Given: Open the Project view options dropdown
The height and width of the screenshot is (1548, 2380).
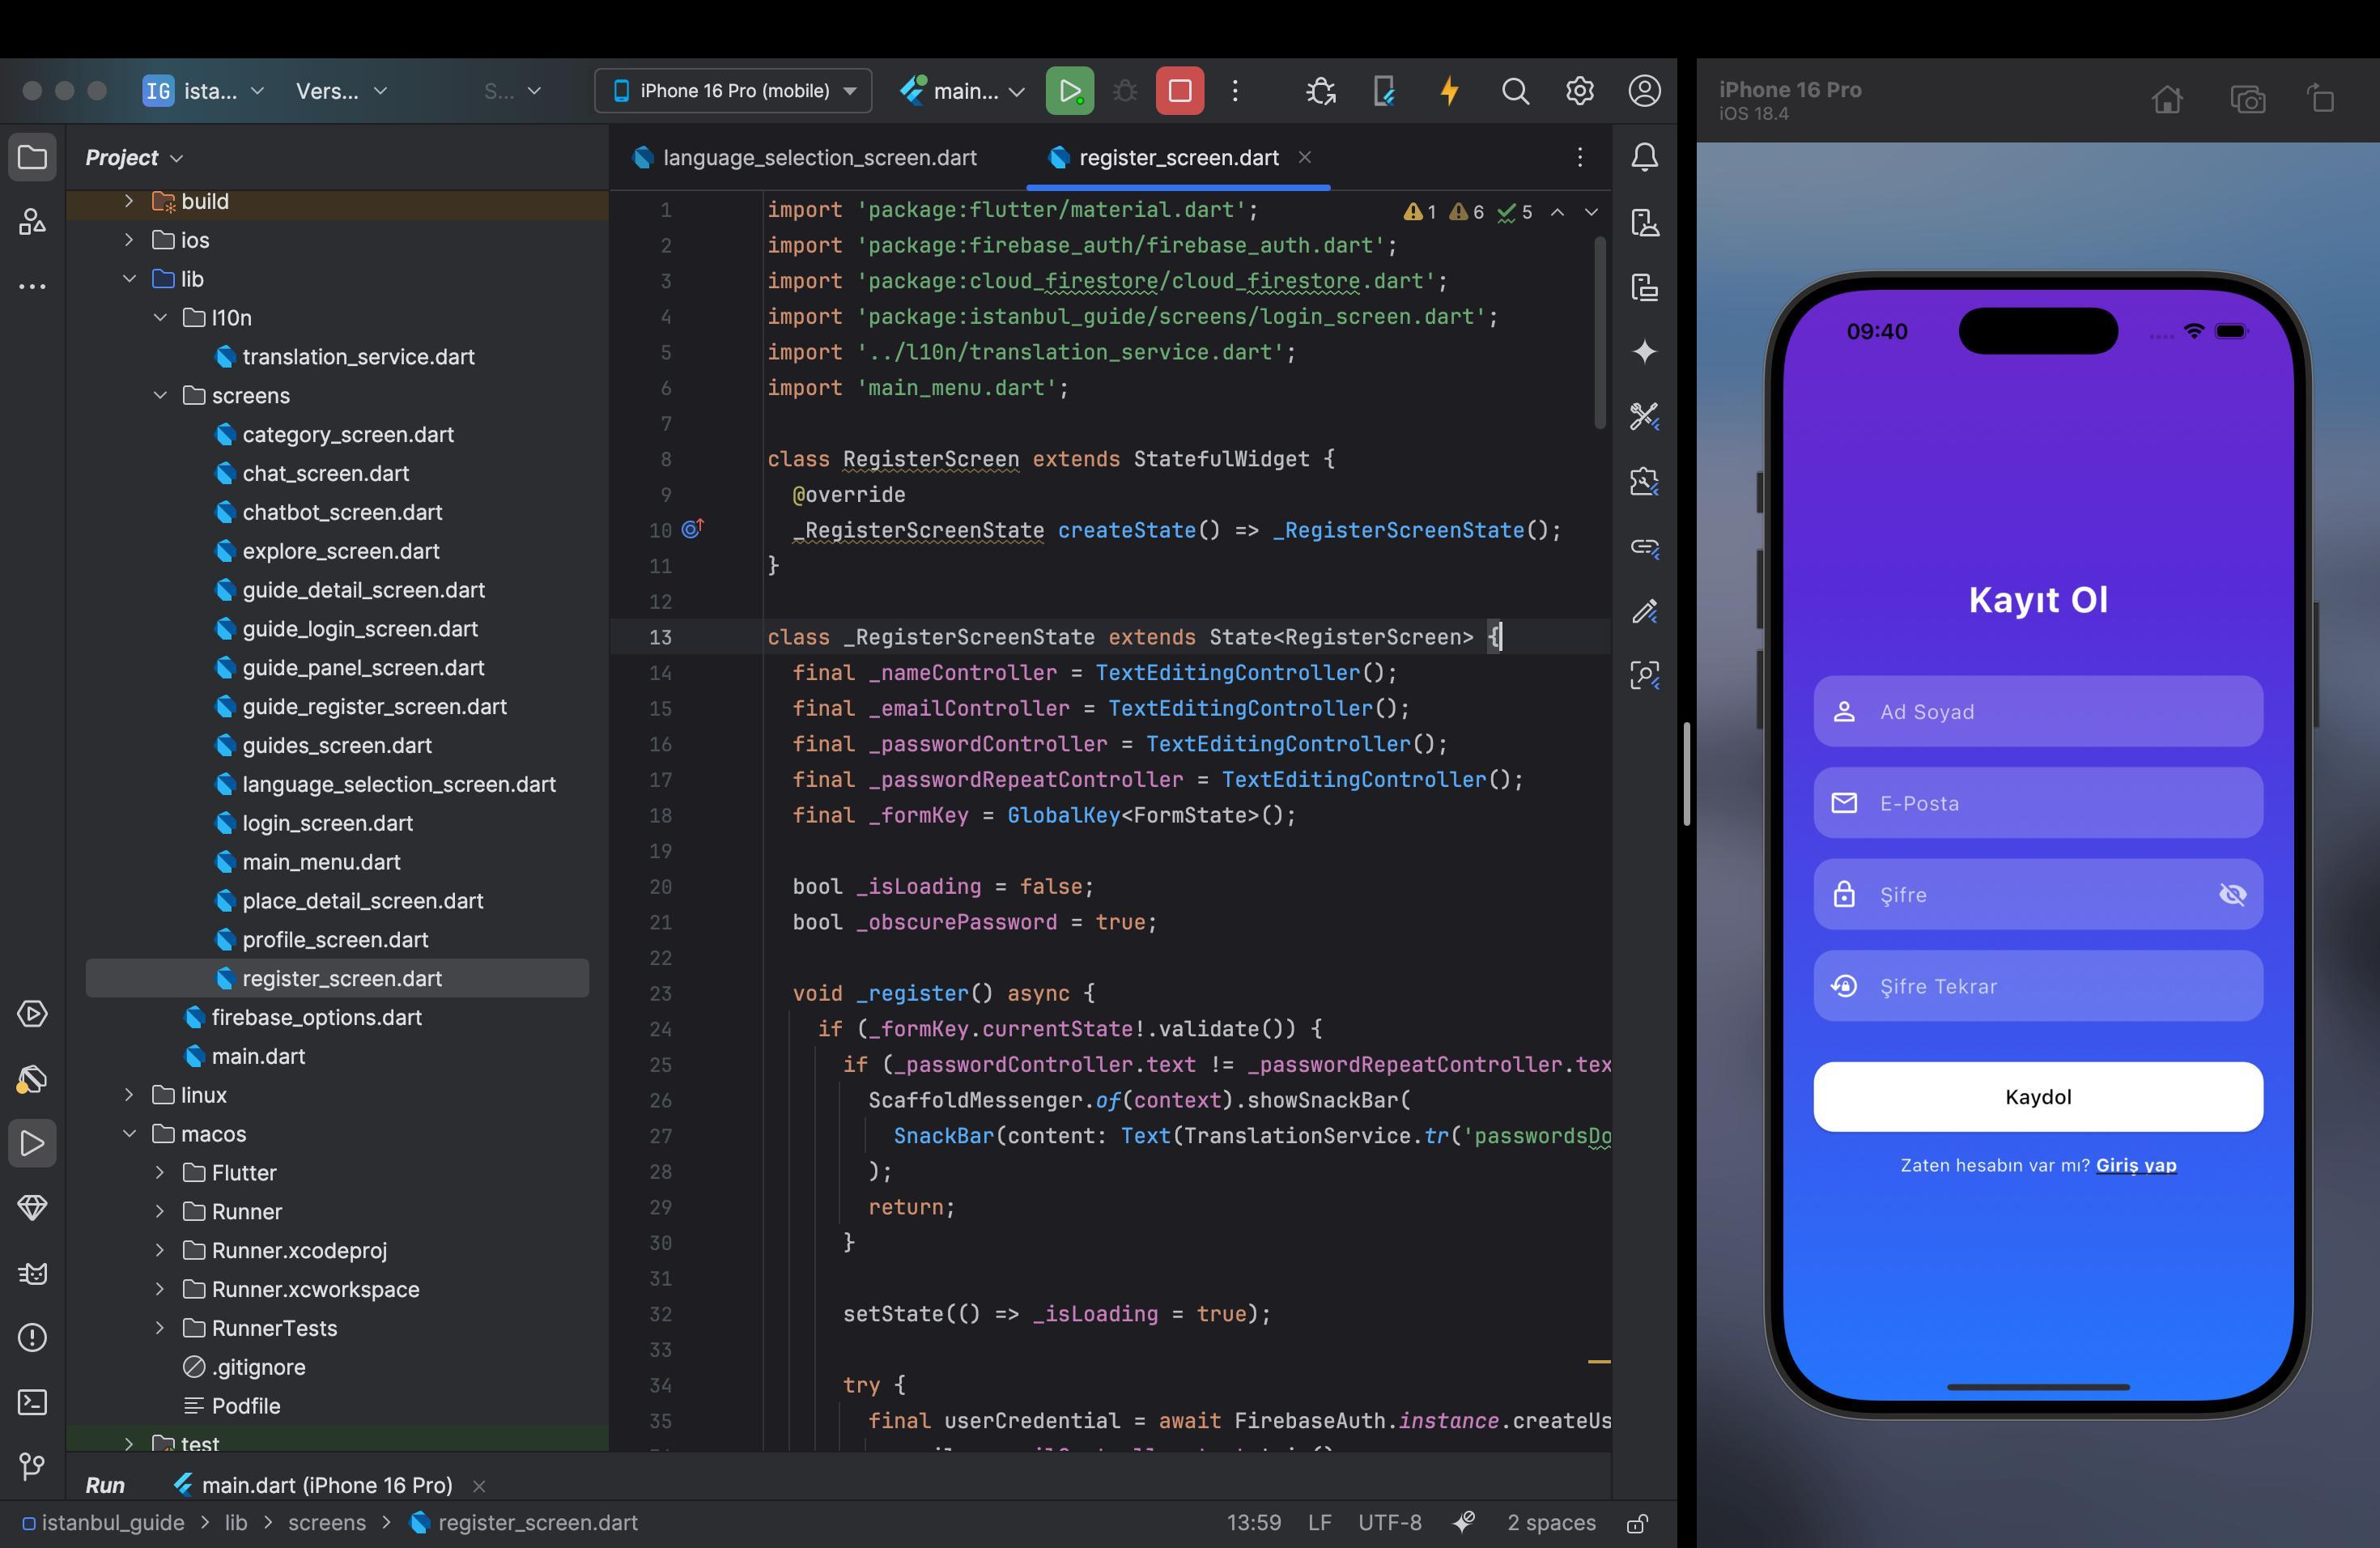Looking at the screenshot, I should [135, 157].
